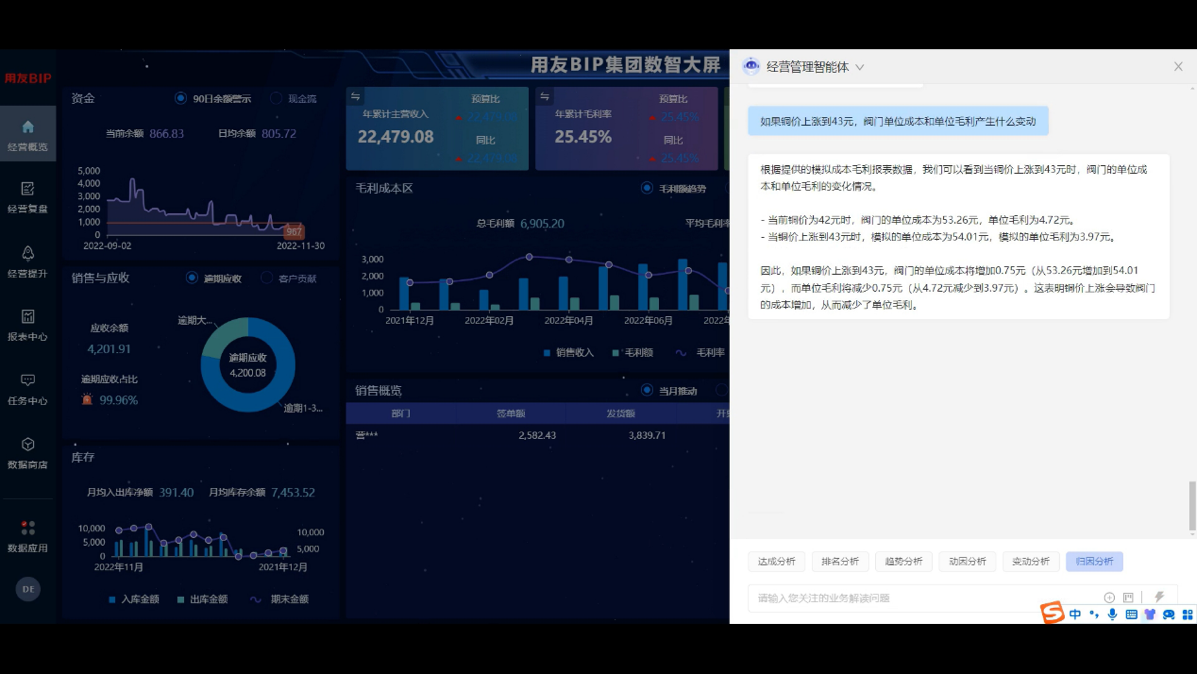1197x674 pixels.
Task: Click the 动因分析 button
Action: (966, 561)
